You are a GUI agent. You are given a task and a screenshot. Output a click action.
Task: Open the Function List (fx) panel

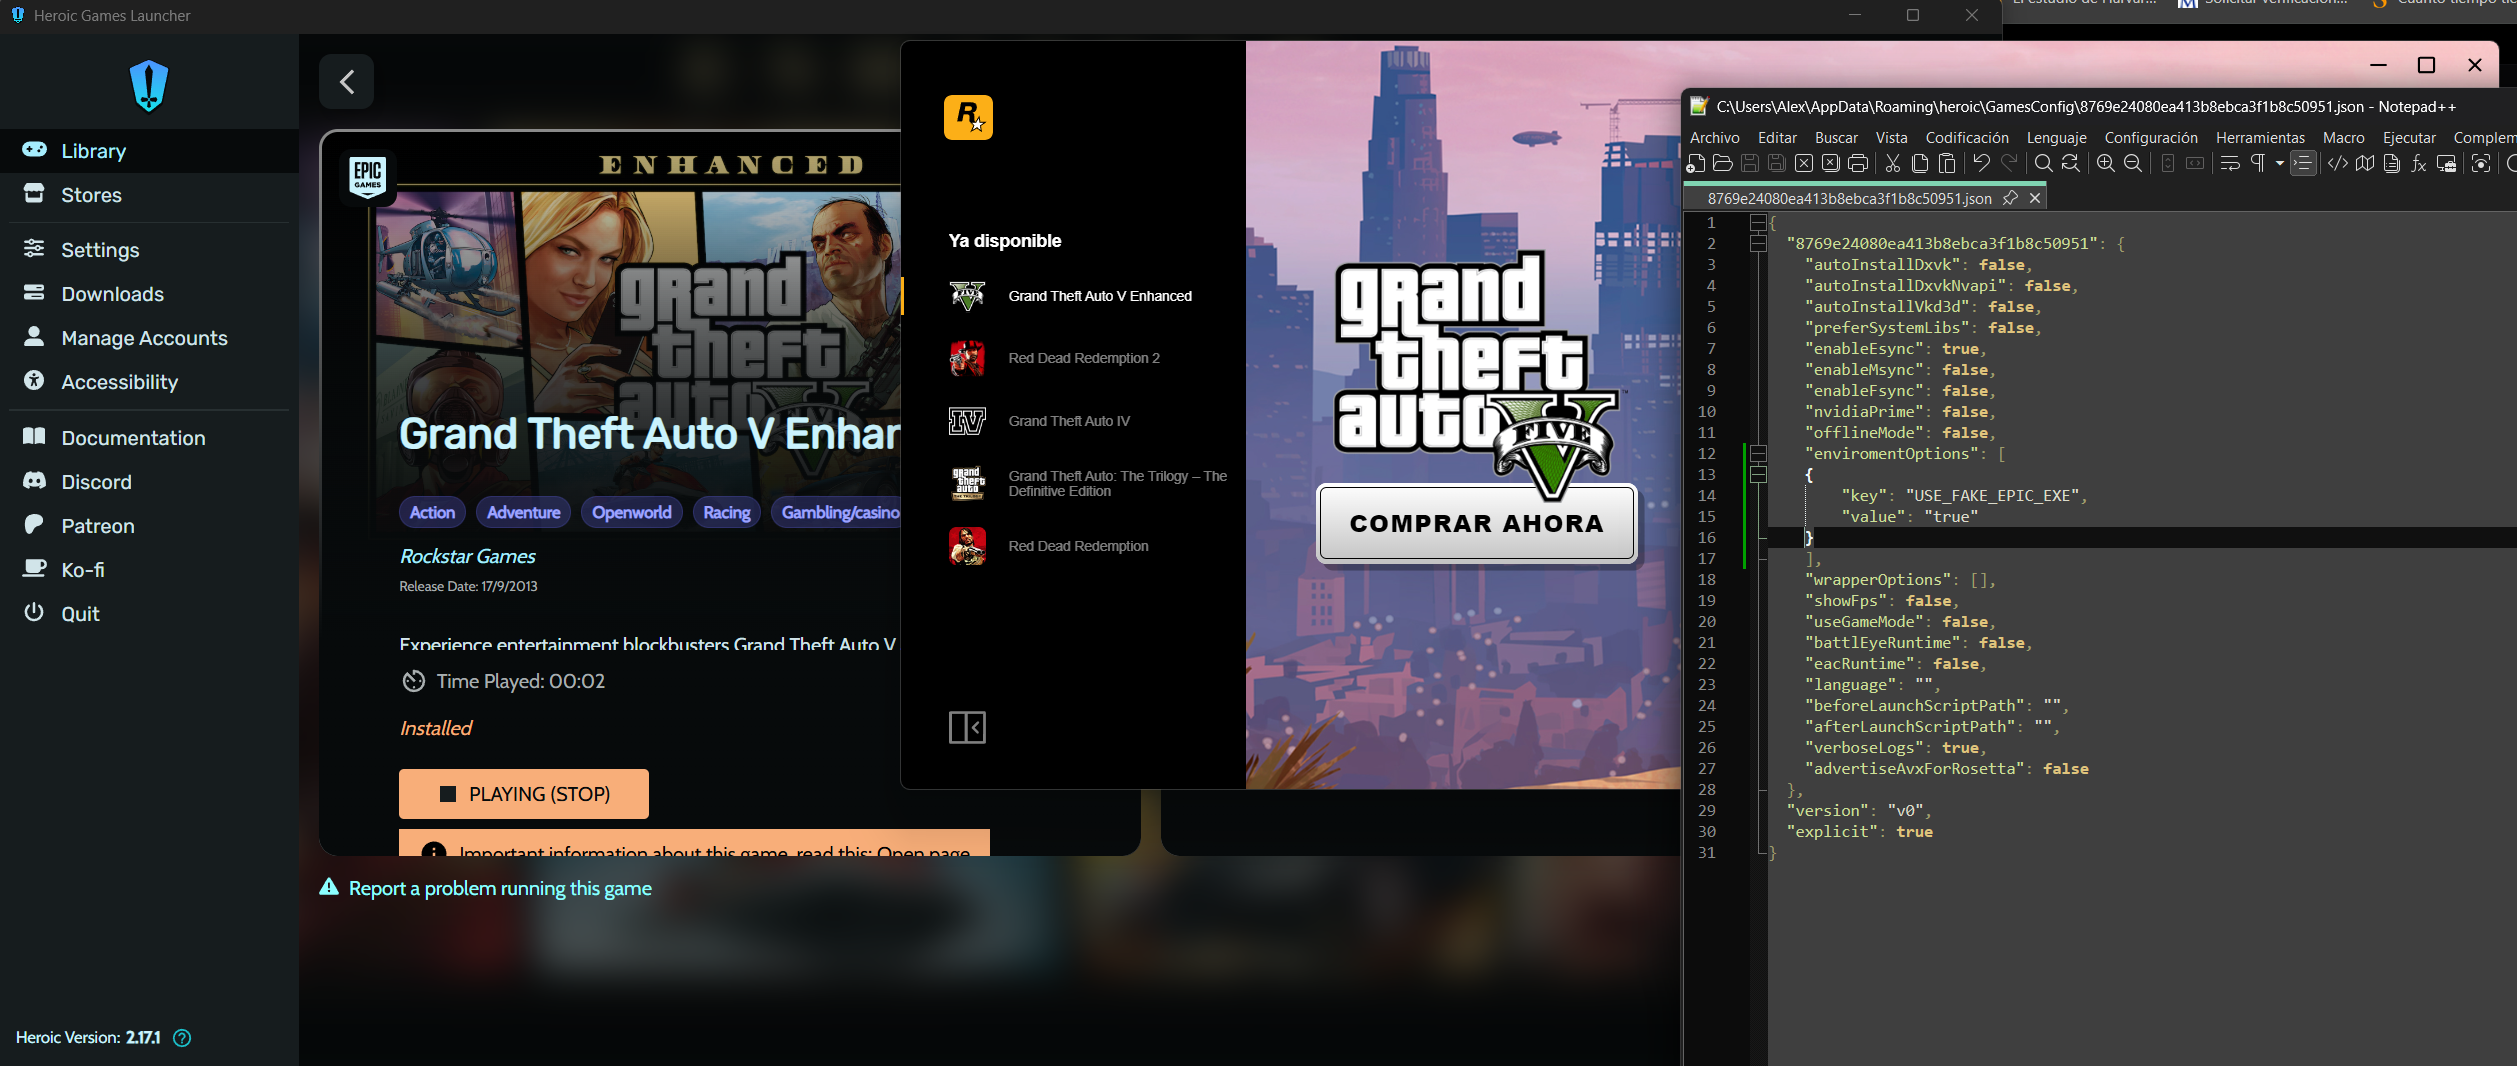click(x=2419, y=164)
